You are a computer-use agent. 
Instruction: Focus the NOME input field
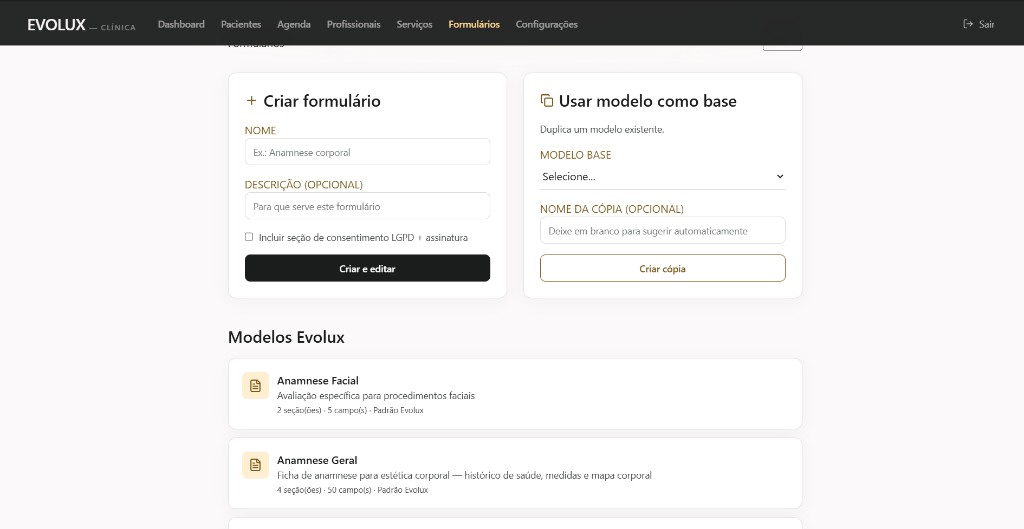click(367, 152)
